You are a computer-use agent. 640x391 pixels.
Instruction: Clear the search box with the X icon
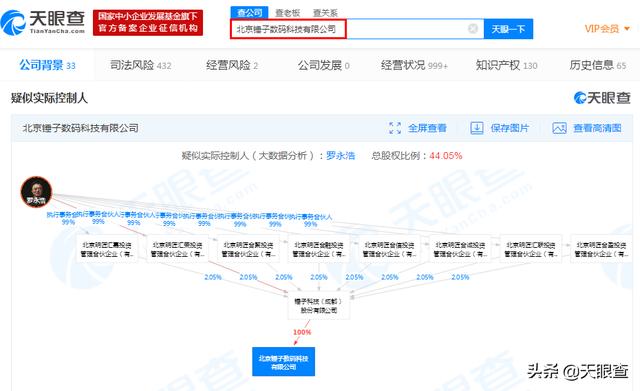point(473,29)
